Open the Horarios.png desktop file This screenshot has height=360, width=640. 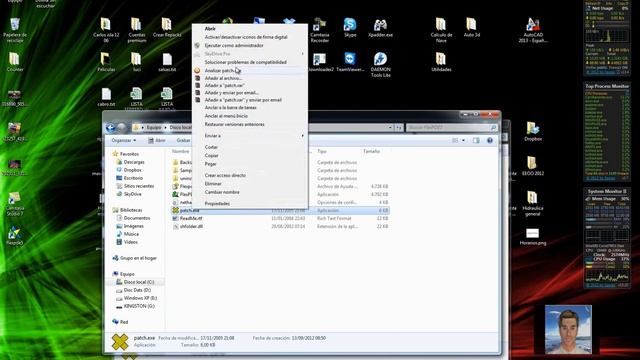(x=533, y=237)
